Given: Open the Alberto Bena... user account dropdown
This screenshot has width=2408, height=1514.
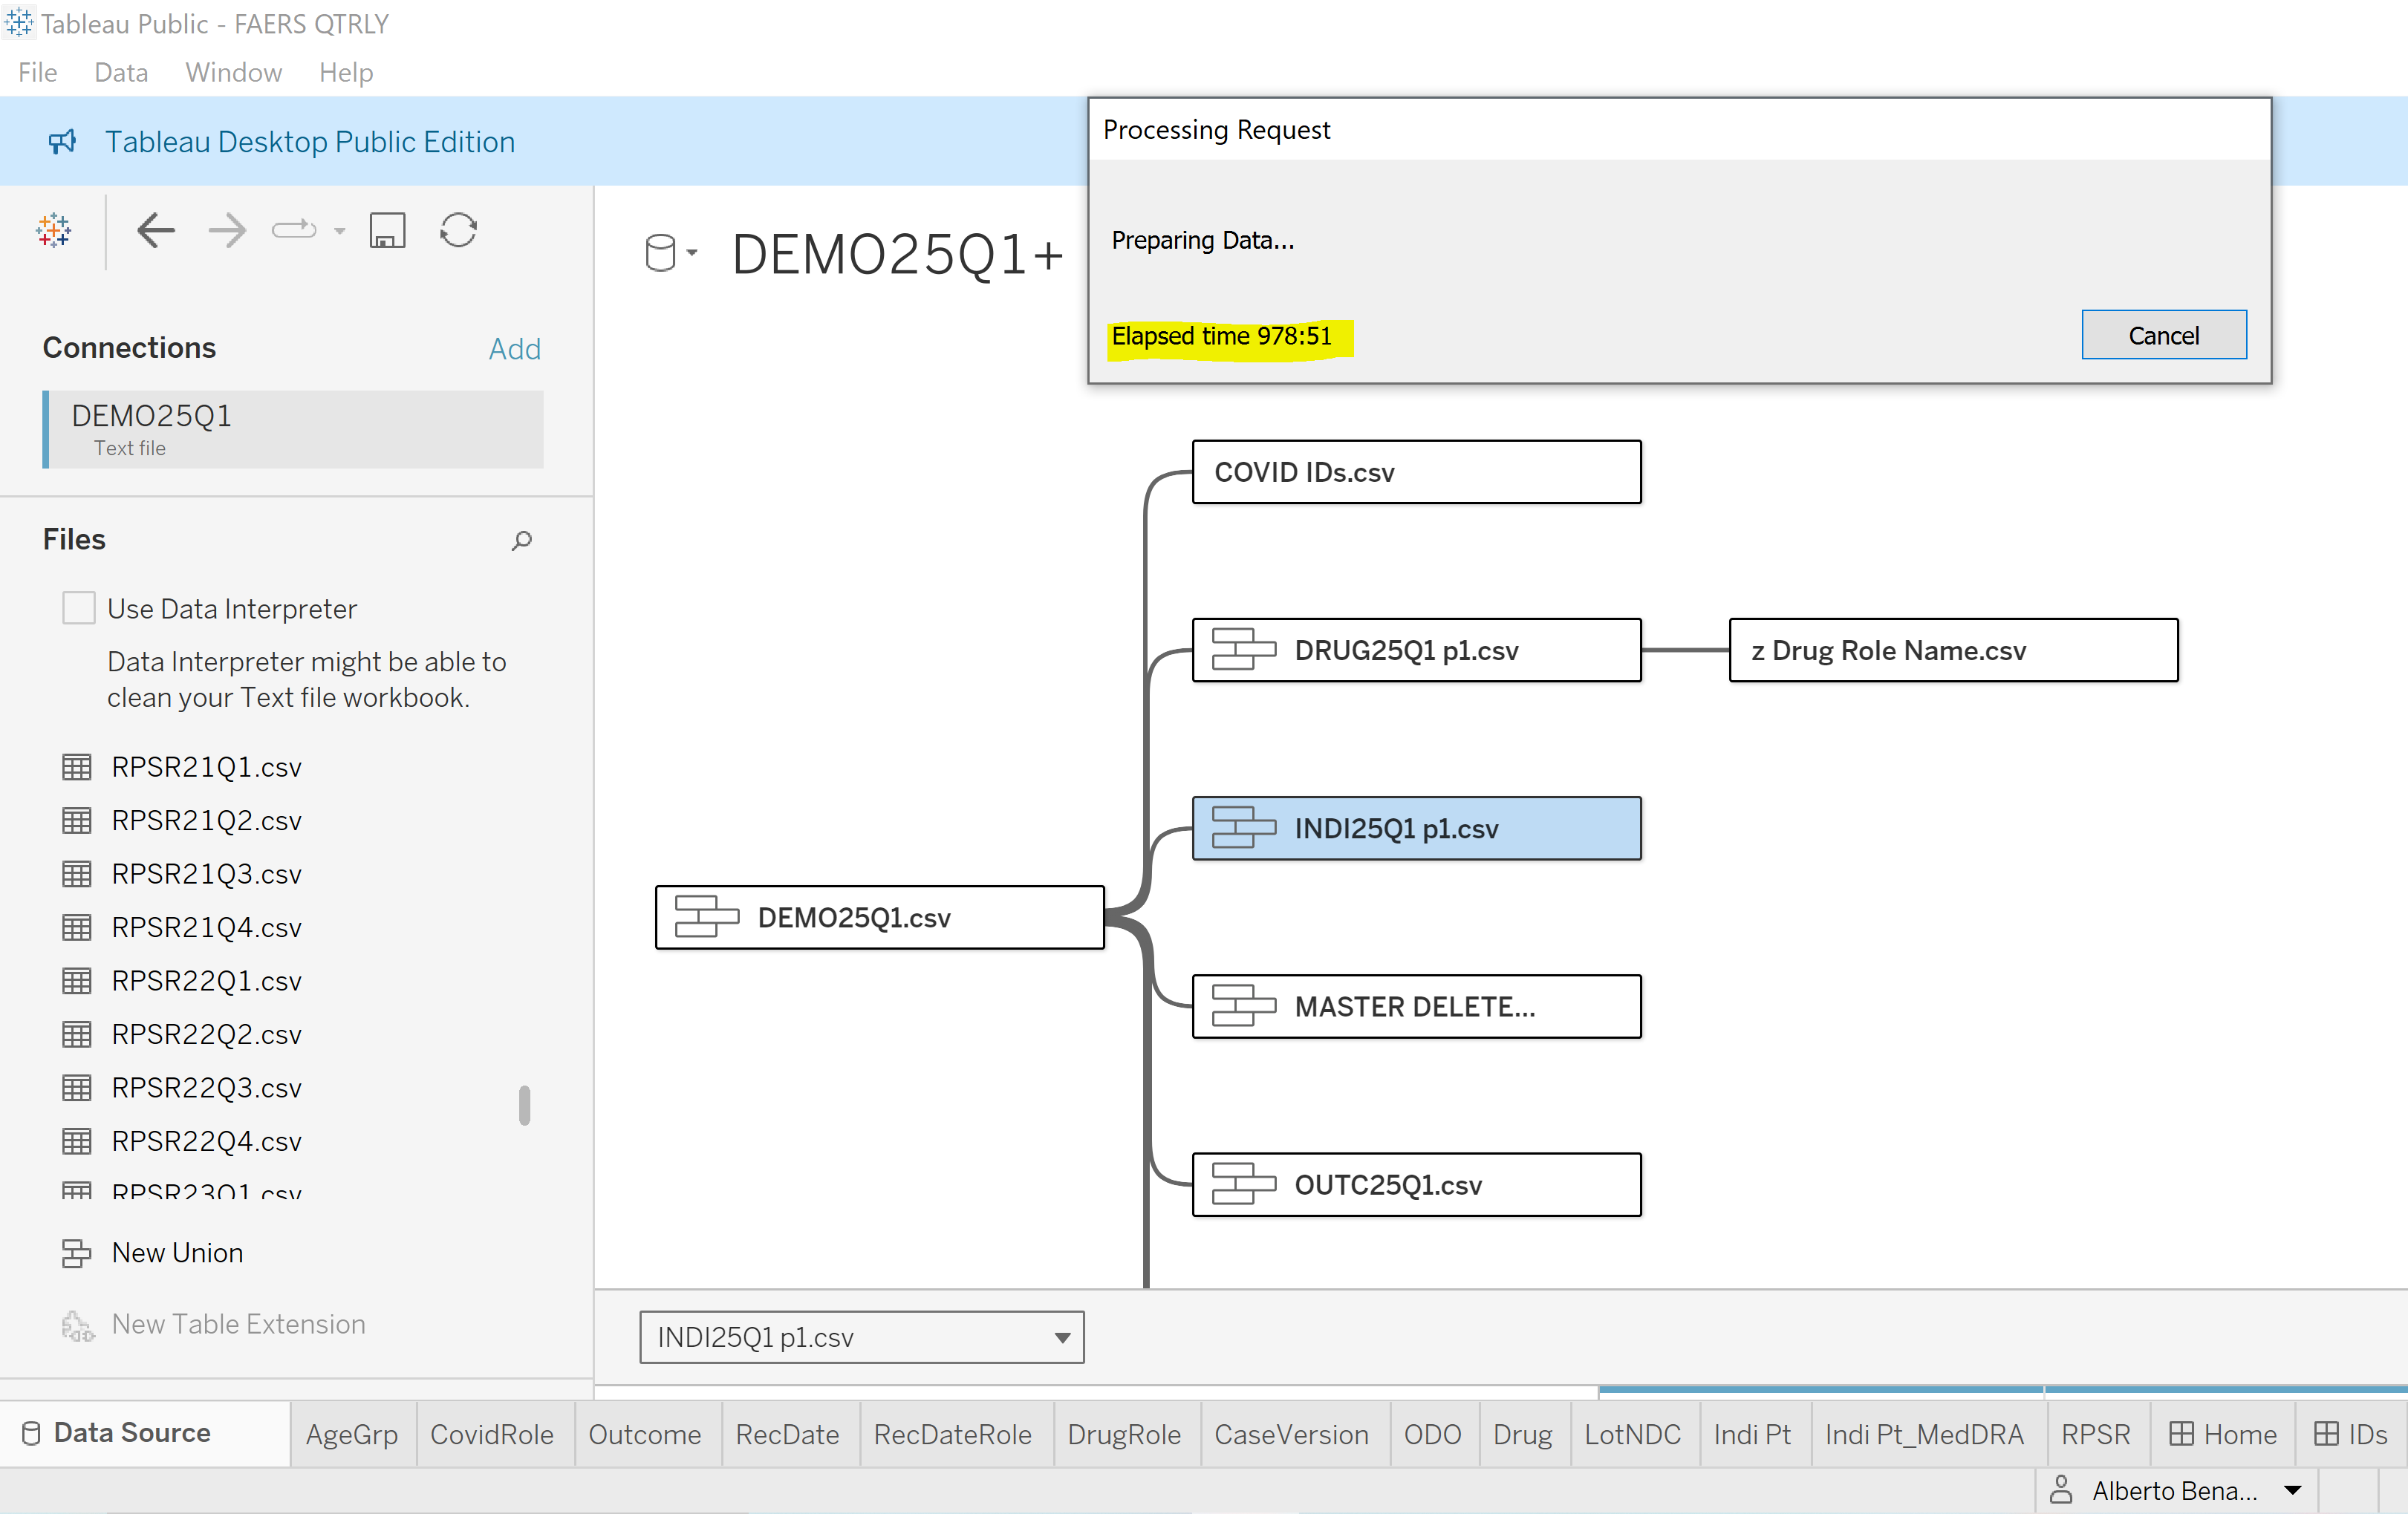Looking at the screenshot, I should coord(2176,1490).
